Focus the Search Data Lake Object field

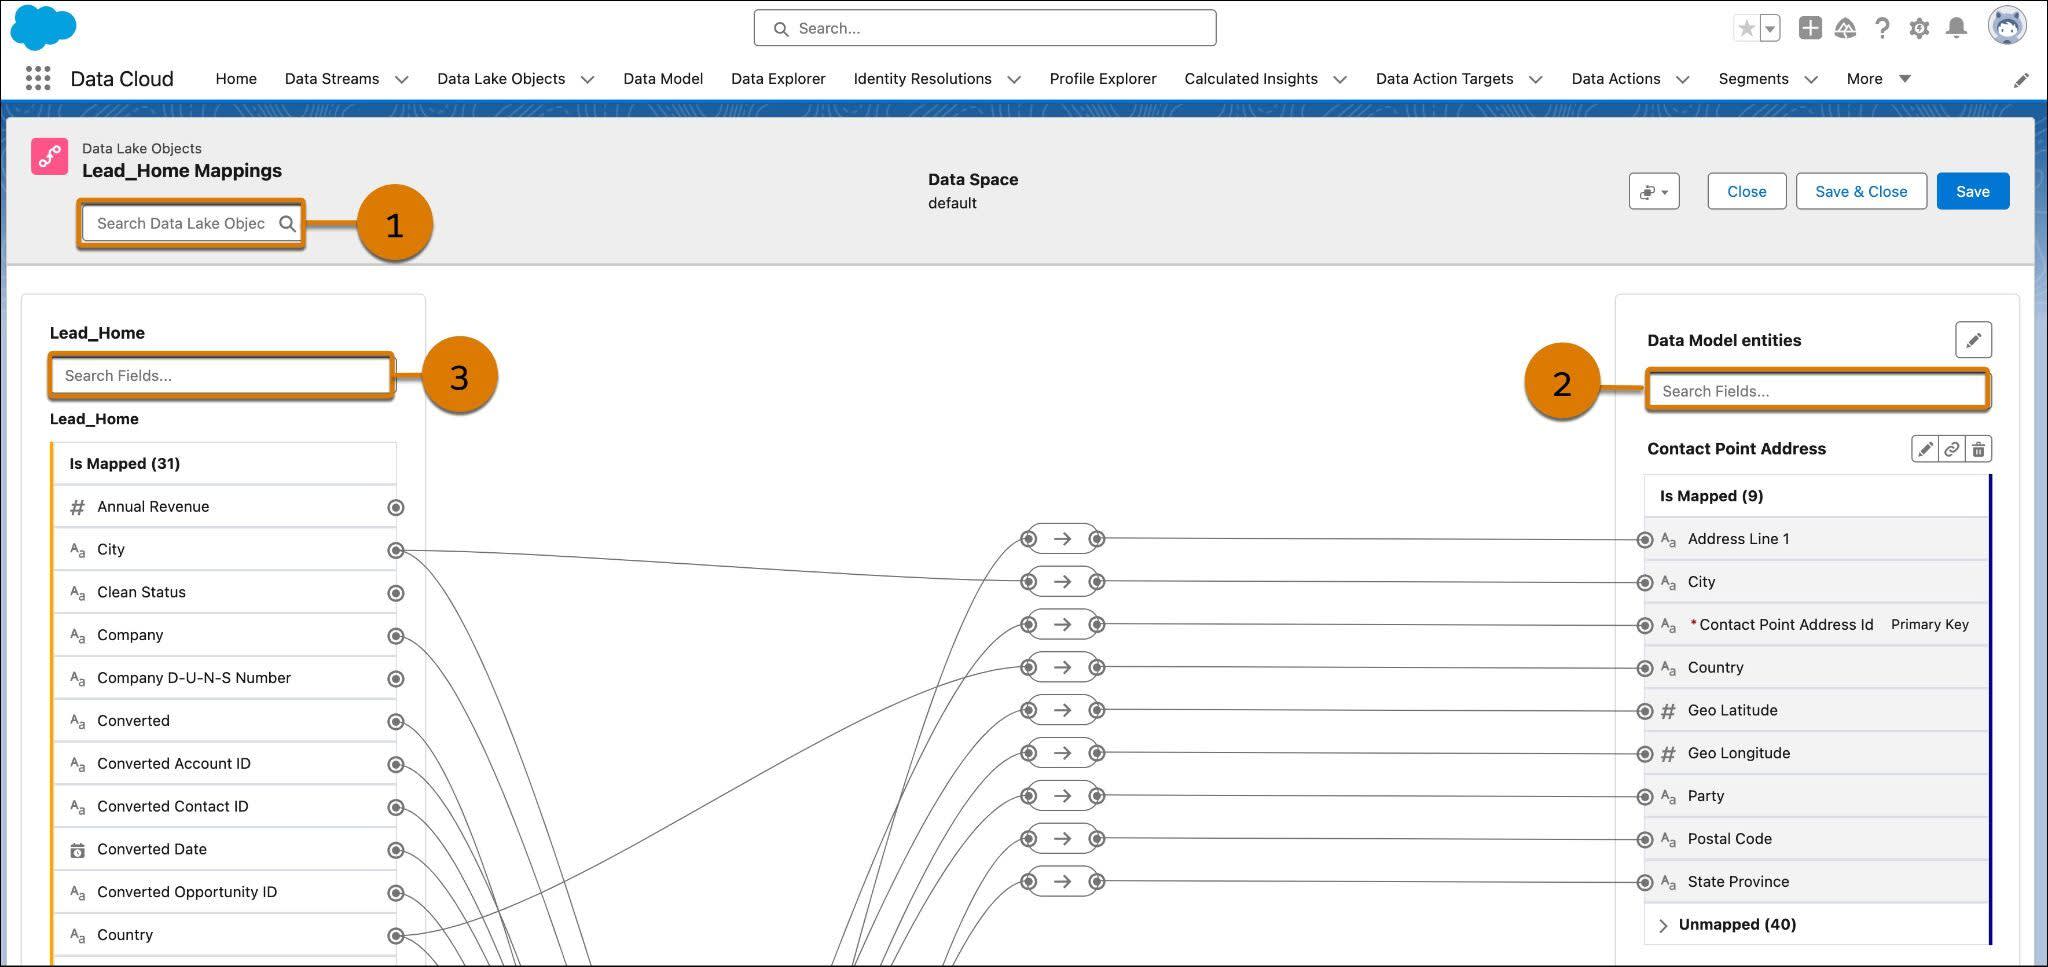(x=191, y=223)
